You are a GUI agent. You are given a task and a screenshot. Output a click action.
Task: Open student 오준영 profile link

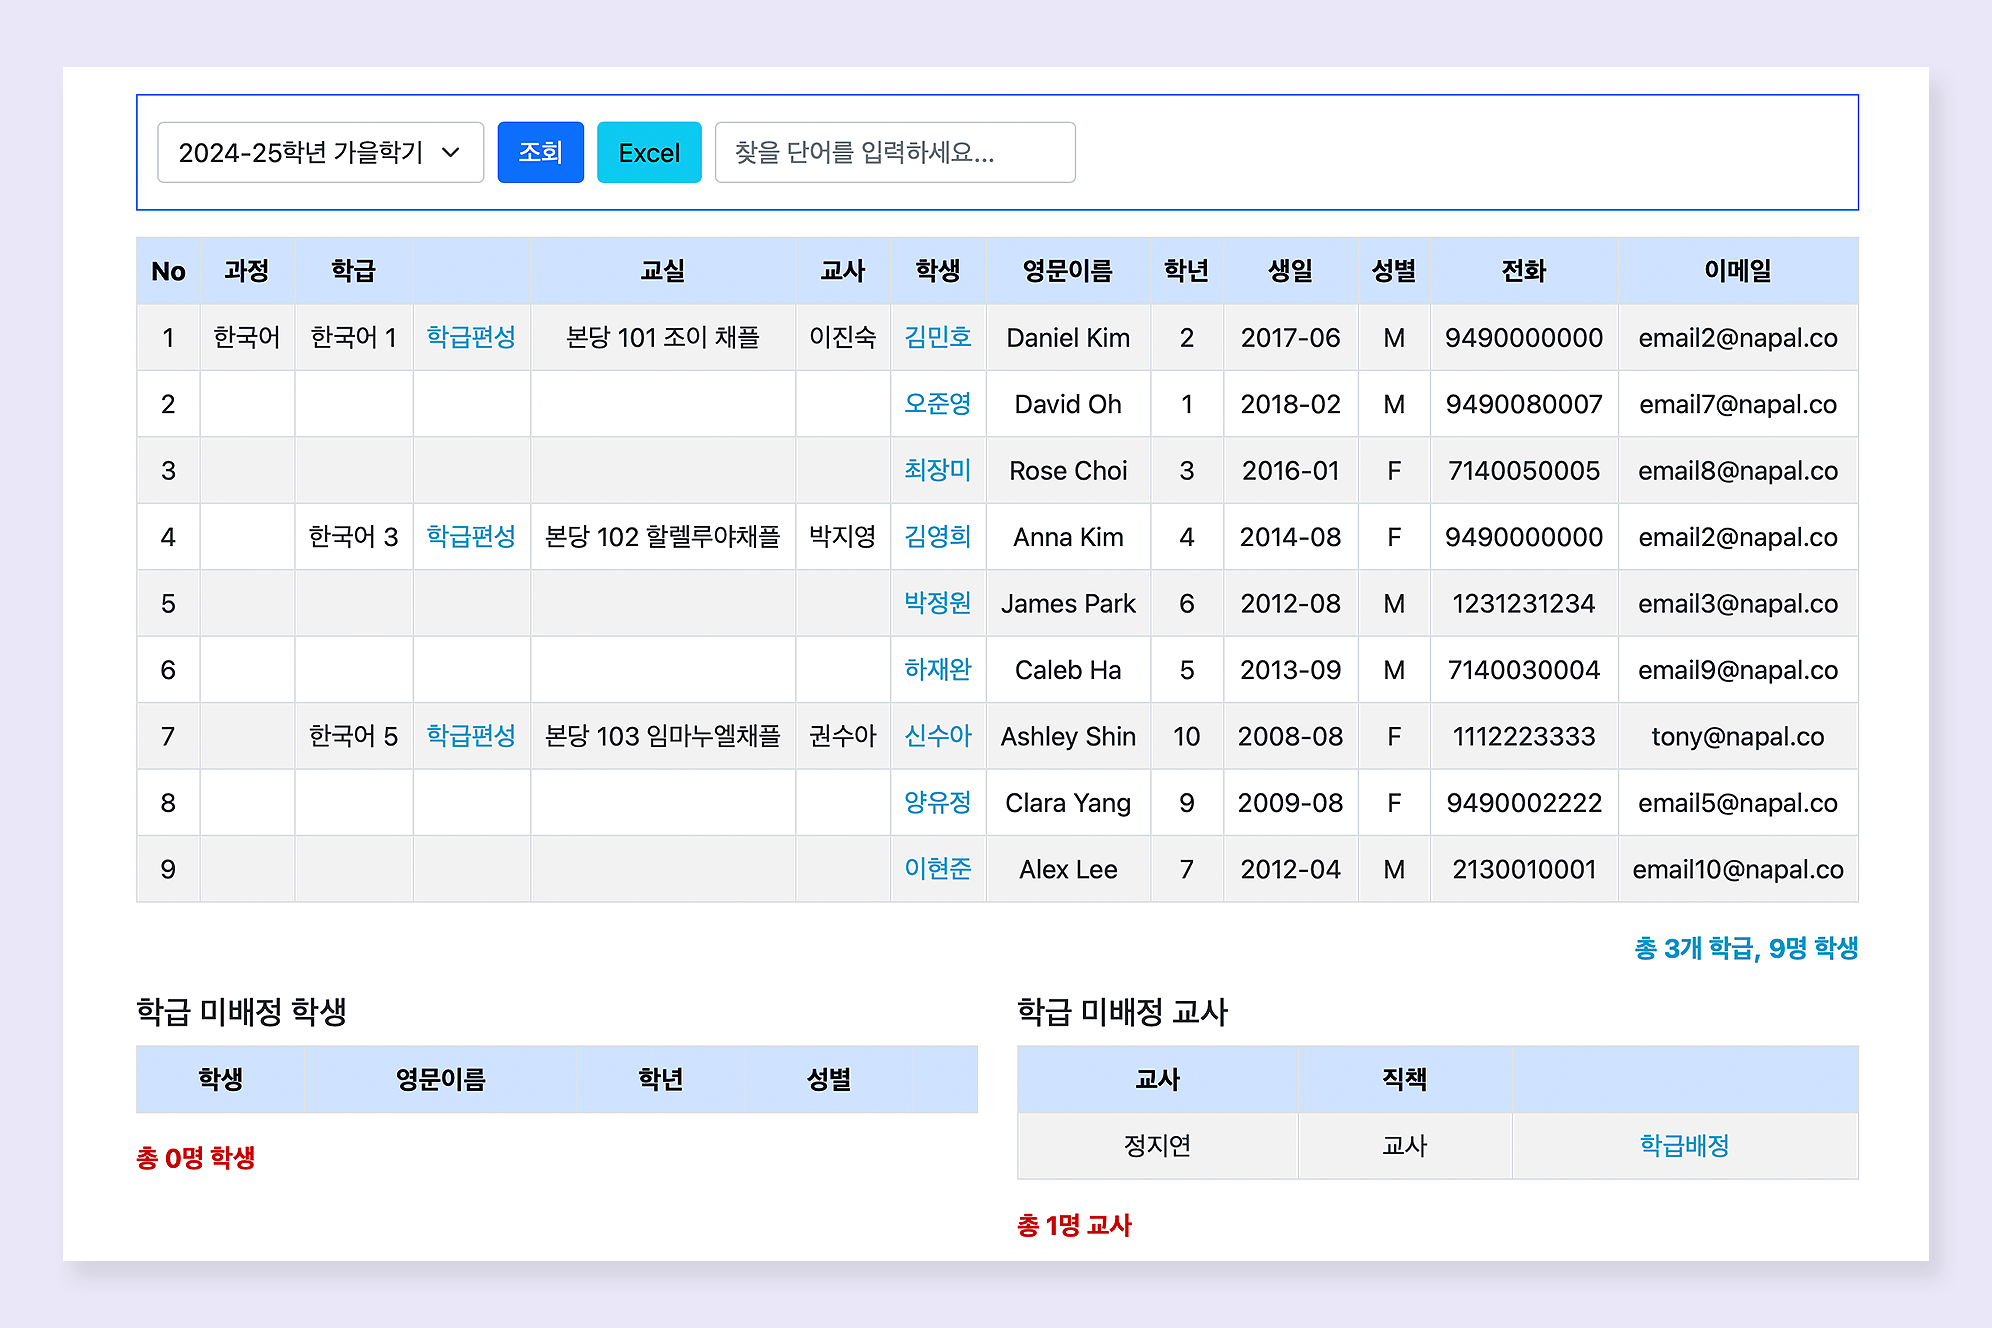pos(938,403)
